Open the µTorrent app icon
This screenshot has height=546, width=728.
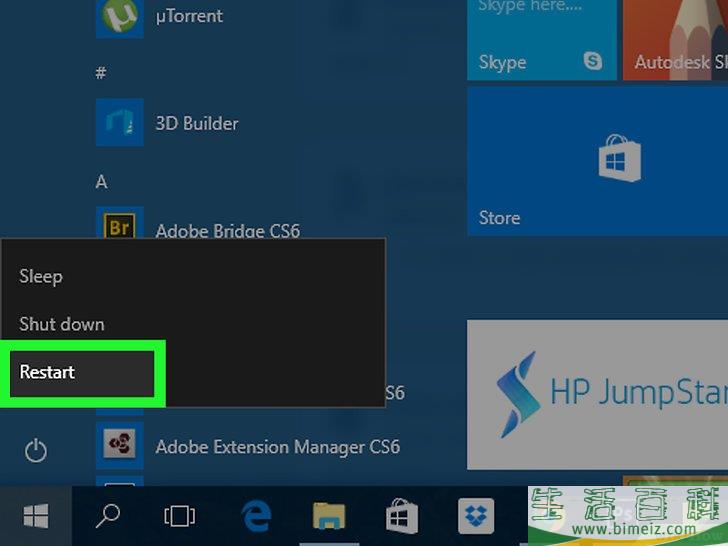click(120, 17)
